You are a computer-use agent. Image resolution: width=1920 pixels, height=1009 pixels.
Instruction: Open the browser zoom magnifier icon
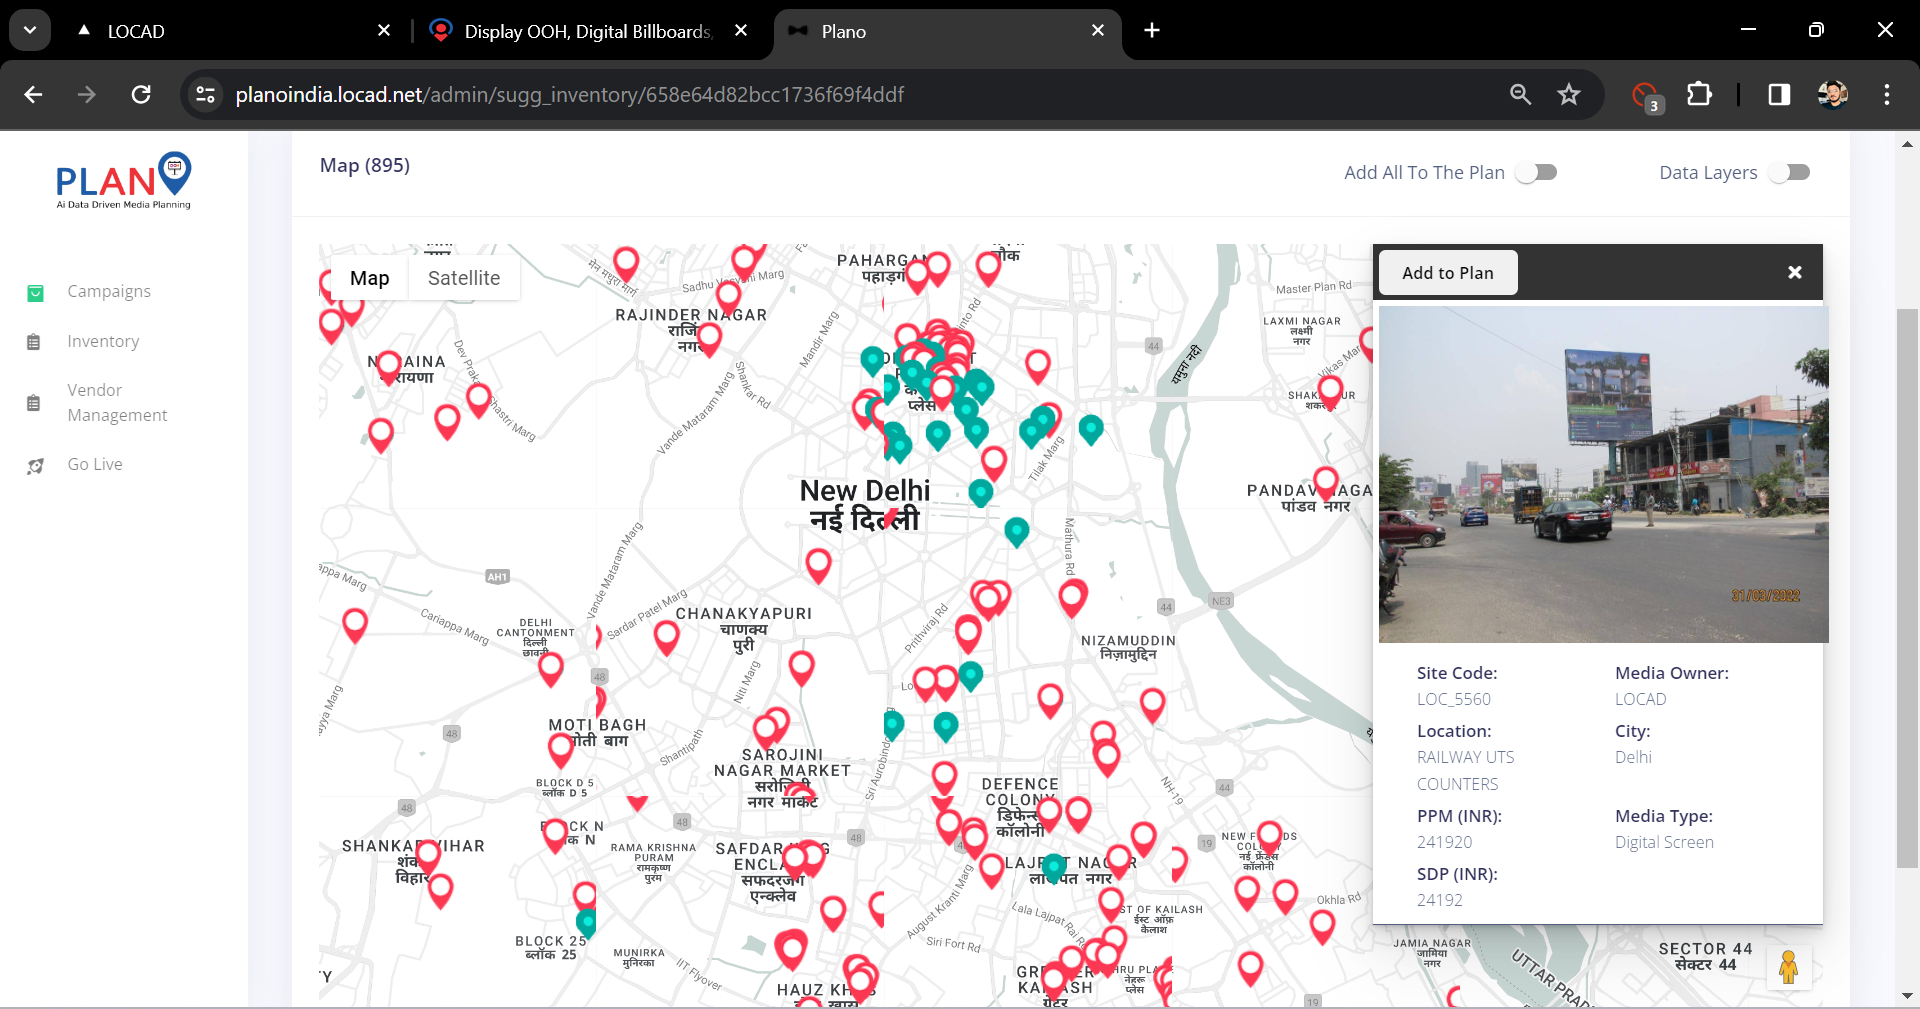coord(1520,94)
